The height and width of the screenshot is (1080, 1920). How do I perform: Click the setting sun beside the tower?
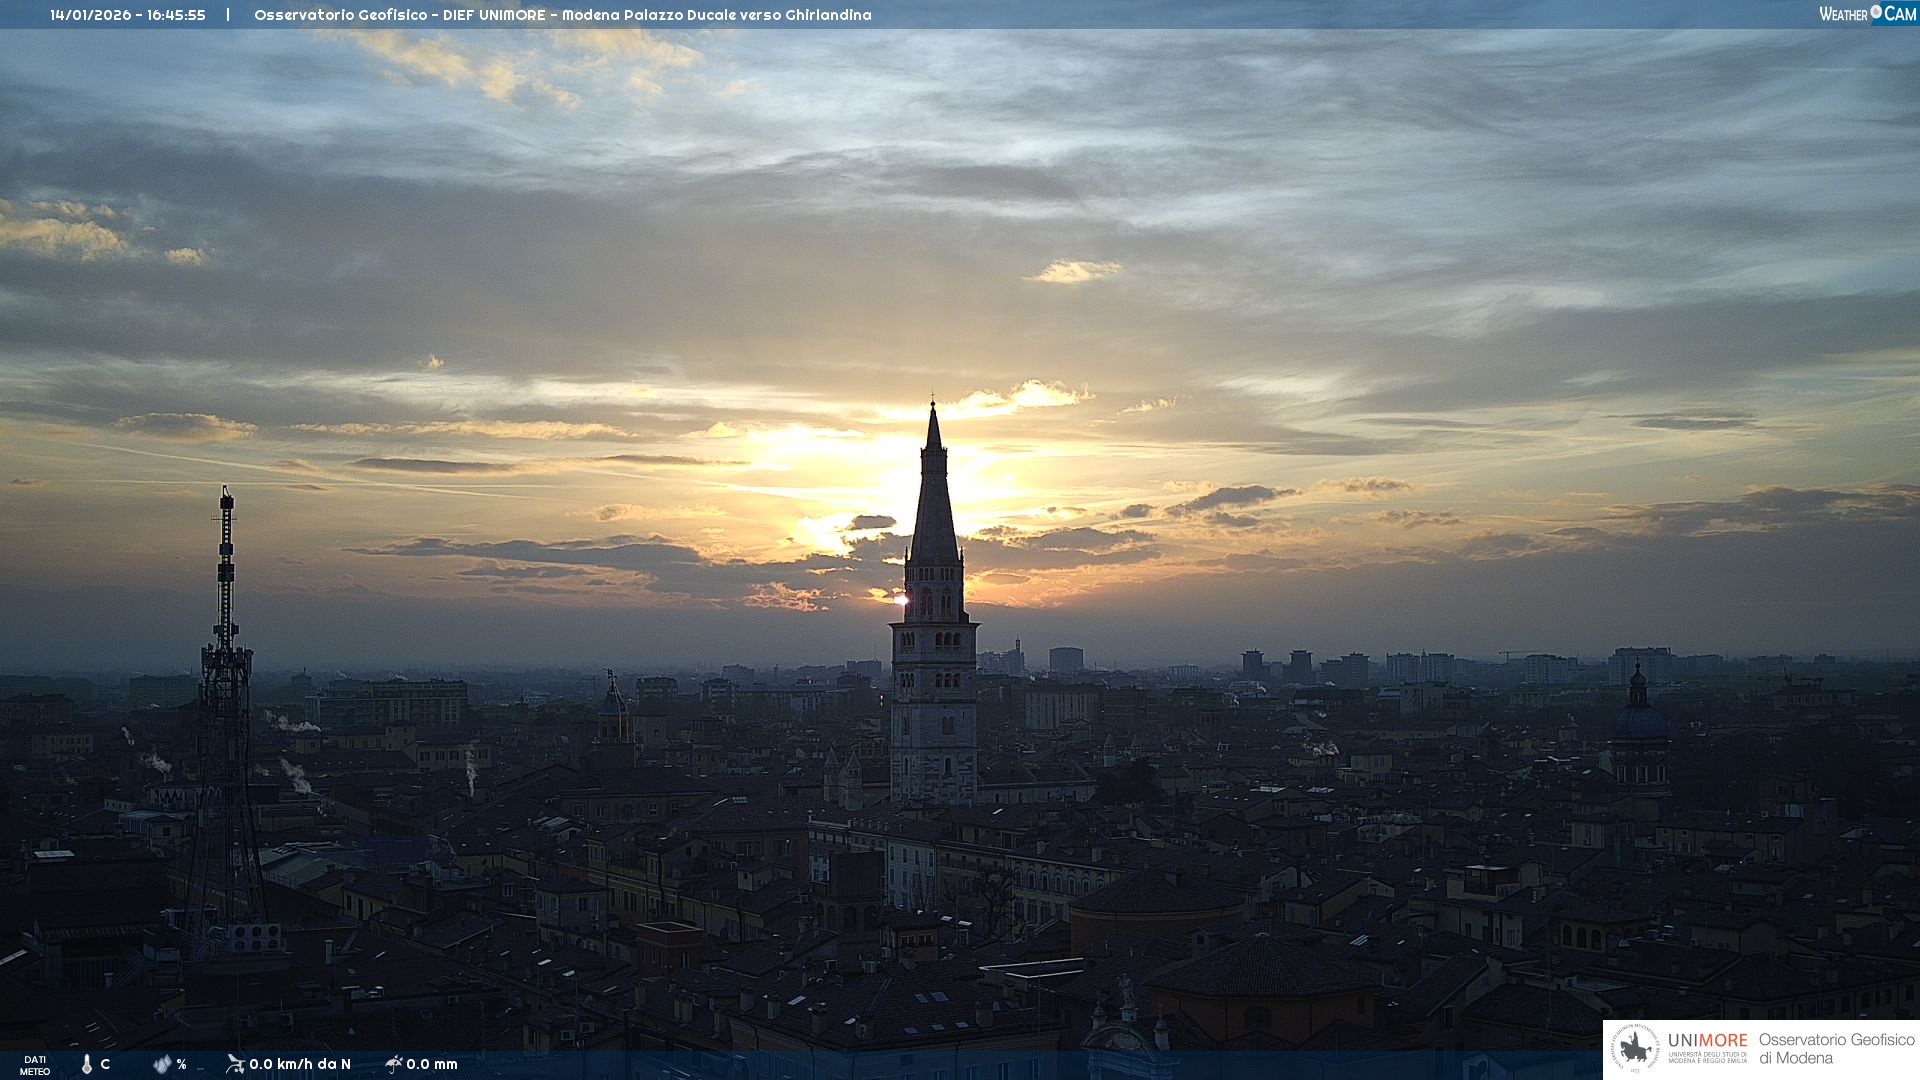pos(899,600)
